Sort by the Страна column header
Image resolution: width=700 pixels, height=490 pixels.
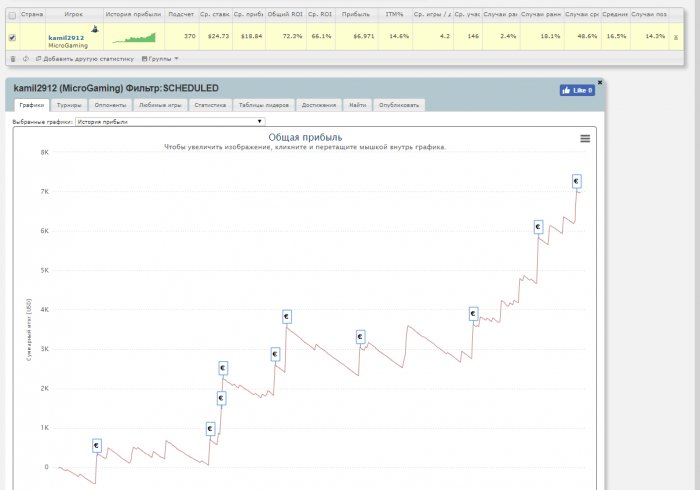(32, 14)
